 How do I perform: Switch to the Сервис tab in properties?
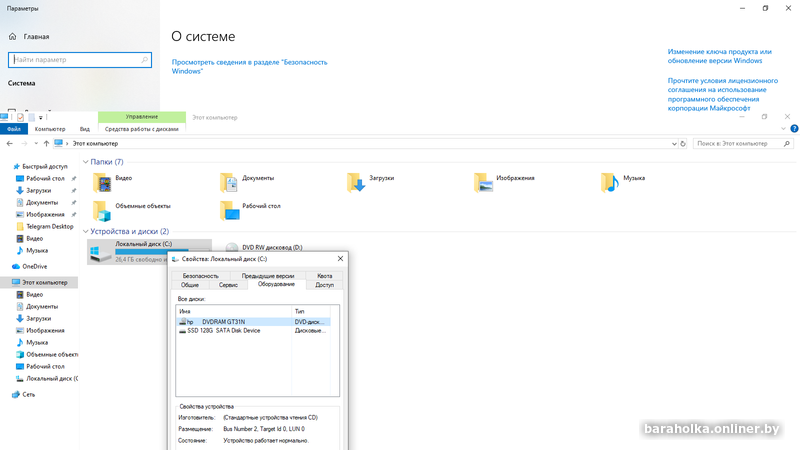pos(228,285)
